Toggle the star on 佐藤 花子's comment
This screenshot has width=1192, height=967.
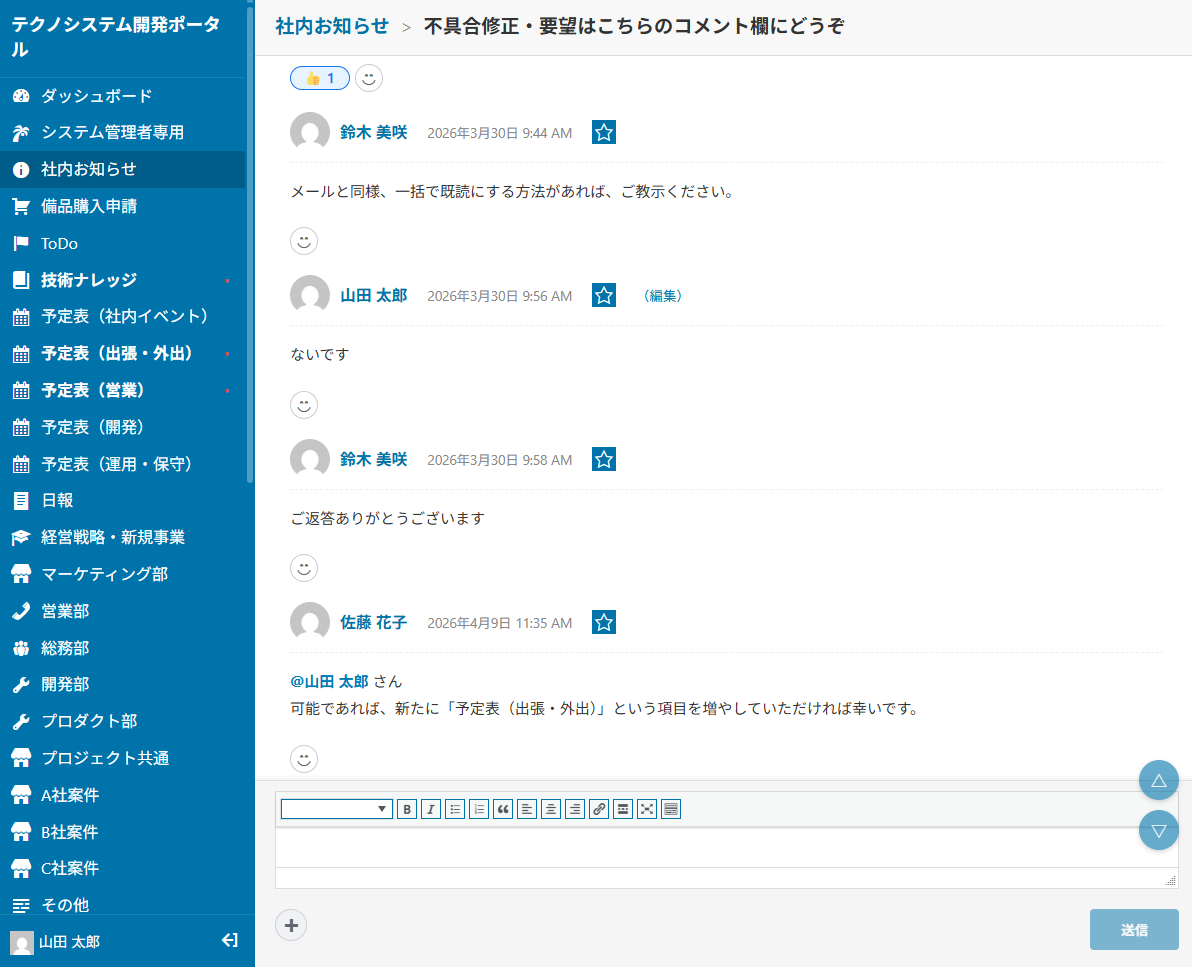[x=603, y=622]
